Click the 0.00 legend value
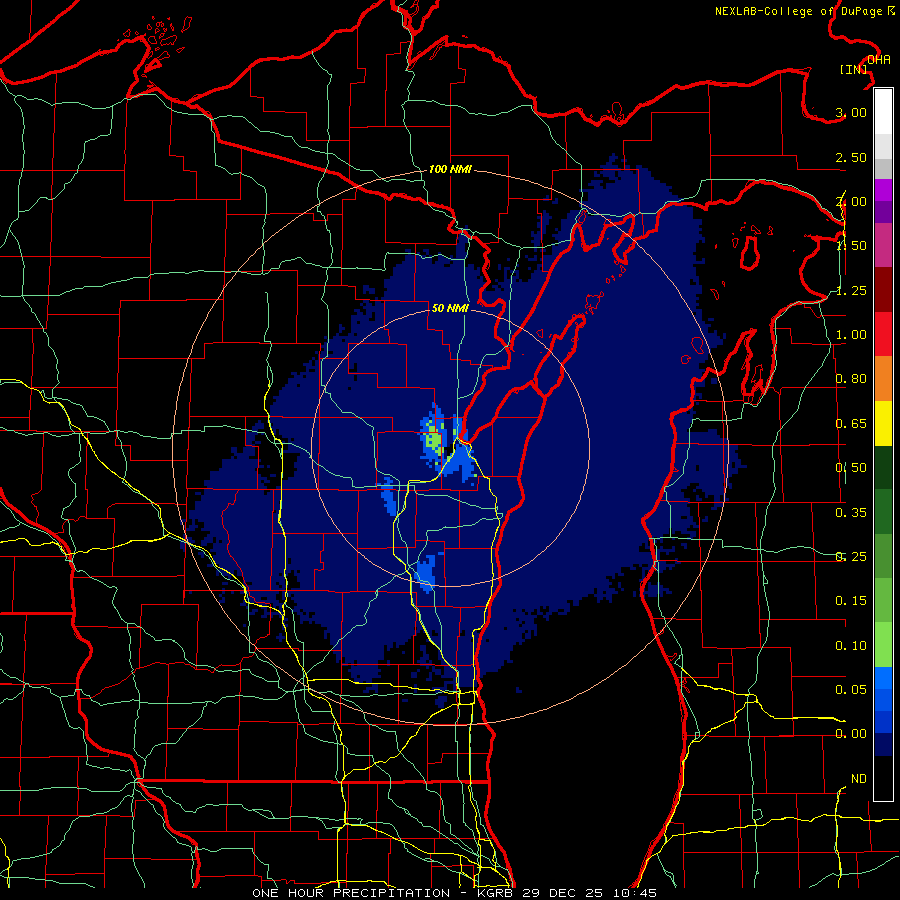The height and width of the screenshot is (900, 900). click(851, 734)
